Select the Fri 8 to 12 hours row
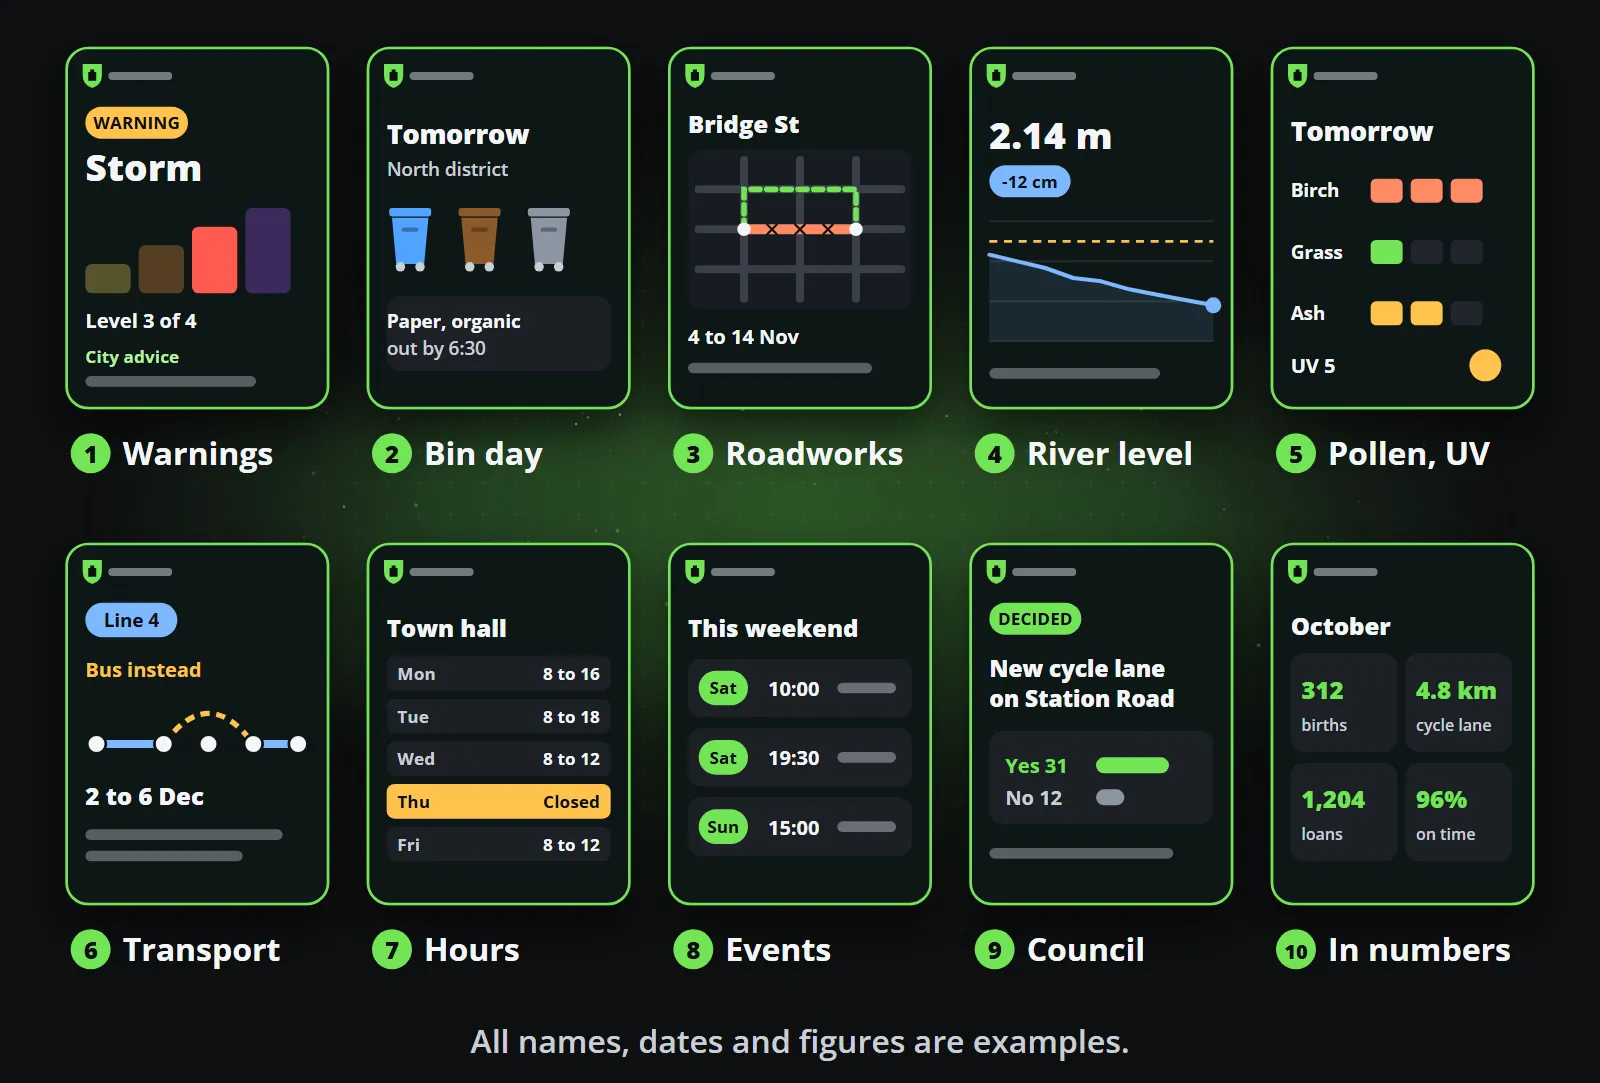The width and height of the screenshot is (1600, 1083). (499, 845)
